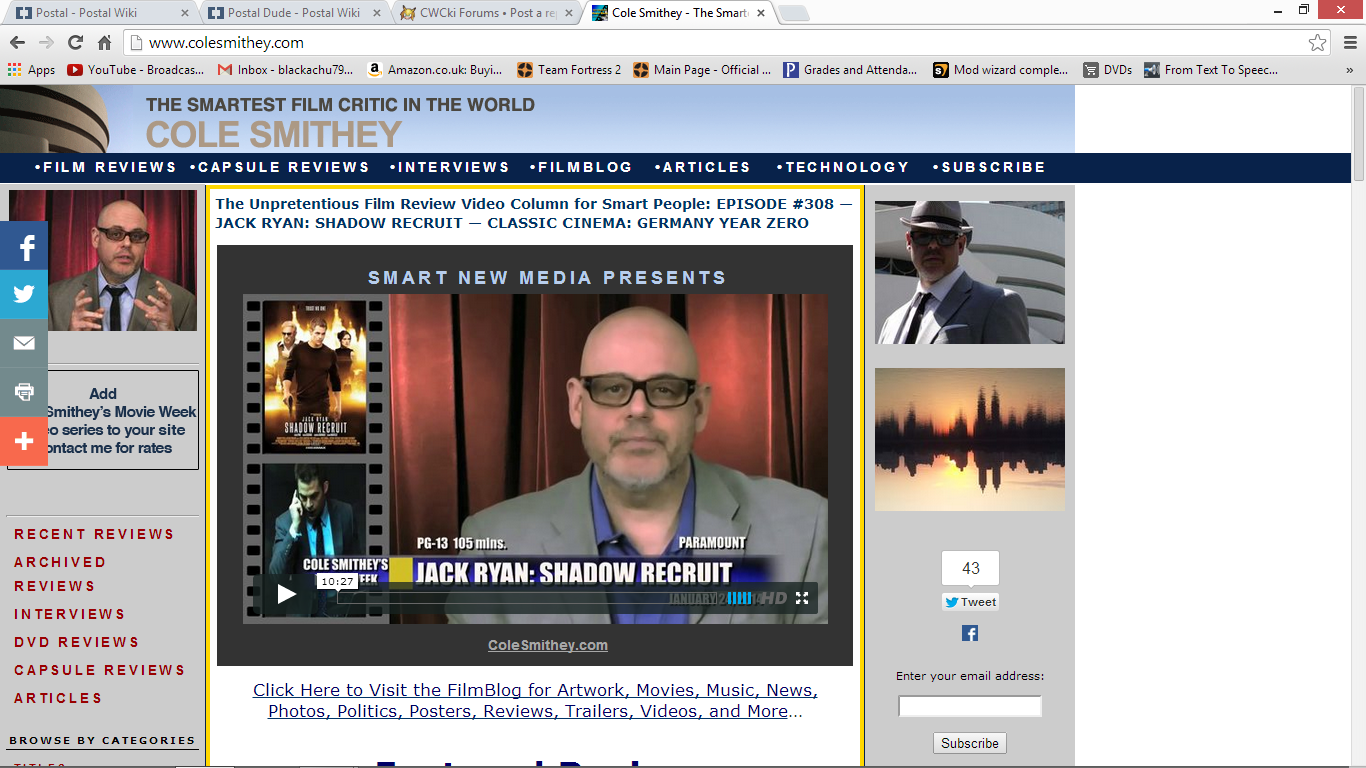Adjust the video volume bars
This screenshot has height=768, width=1366.
tap(739, 598)
